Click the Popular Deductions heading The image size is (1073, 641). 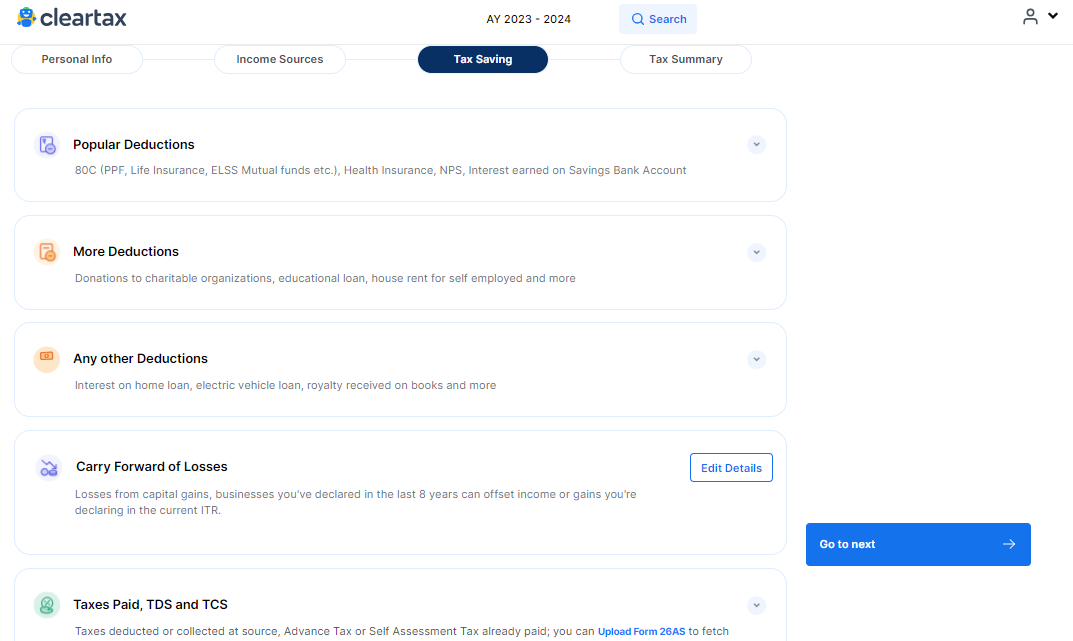point(134,144)
